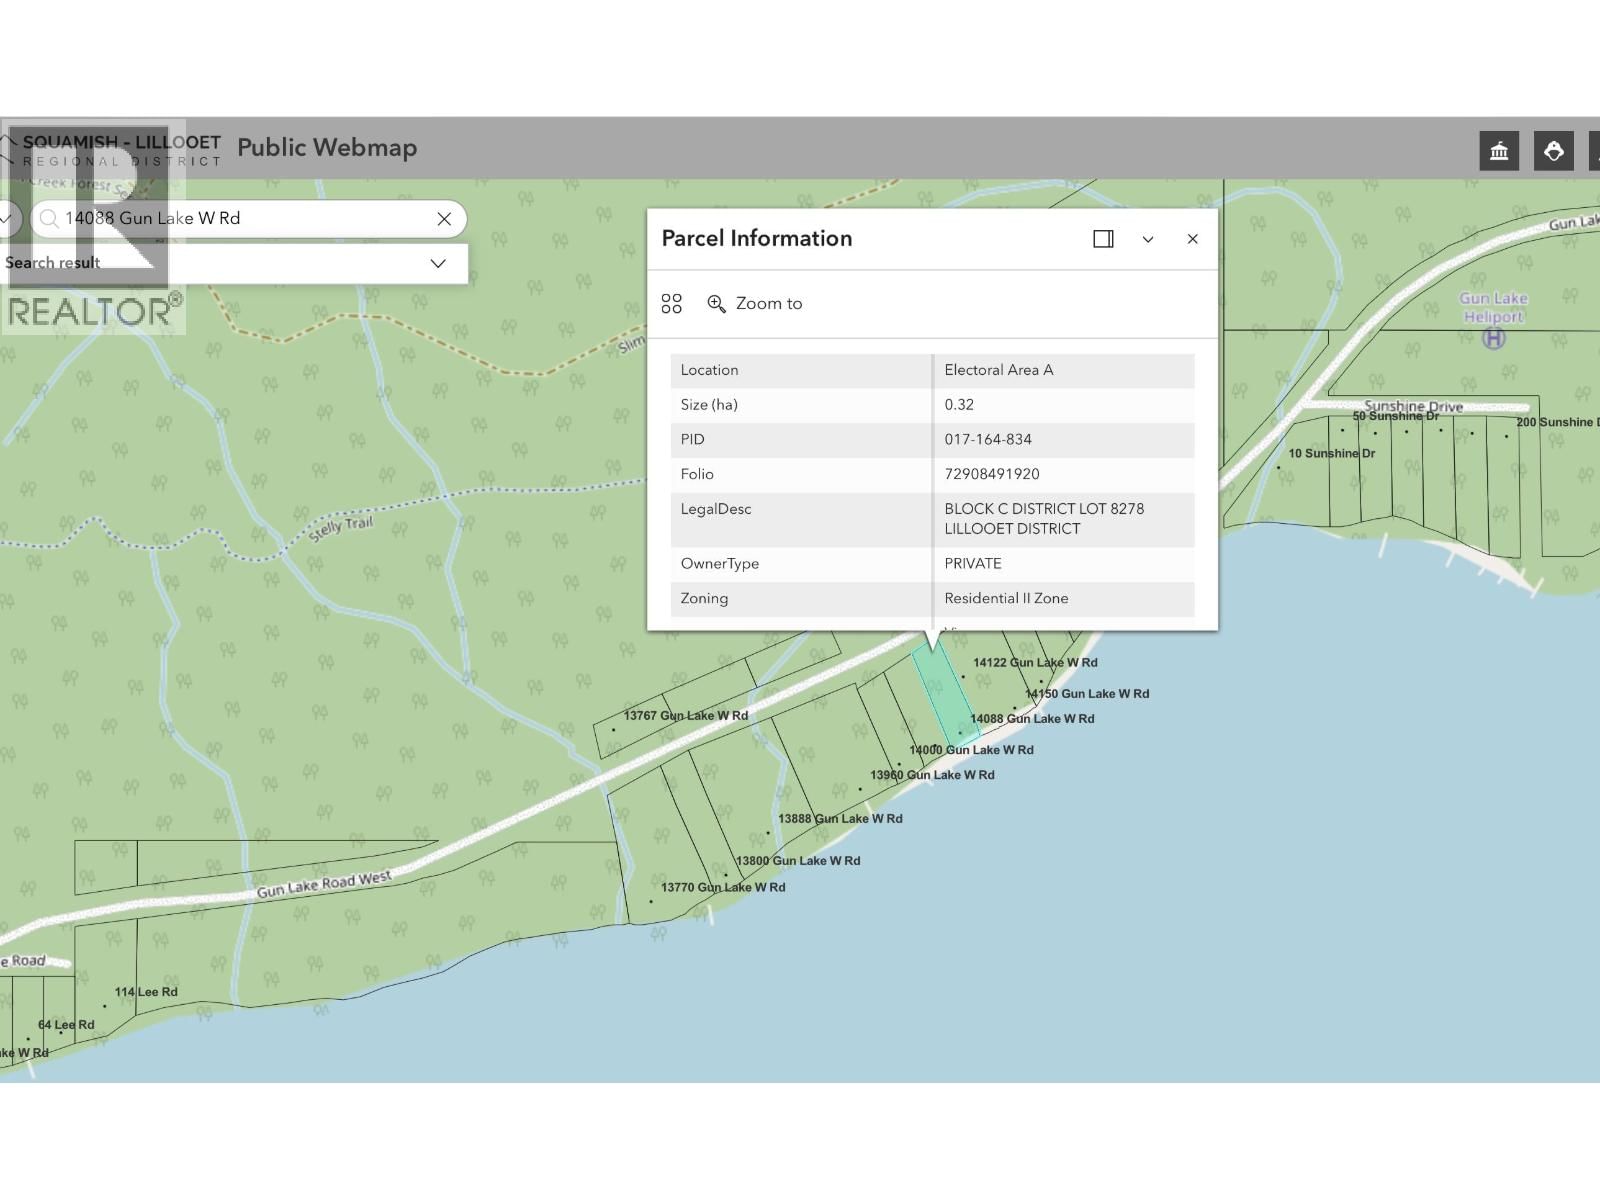1600x1200 pixels.
Task: Click the 14122 Gun Lake W Rd label
Action: pos(1035,663)
